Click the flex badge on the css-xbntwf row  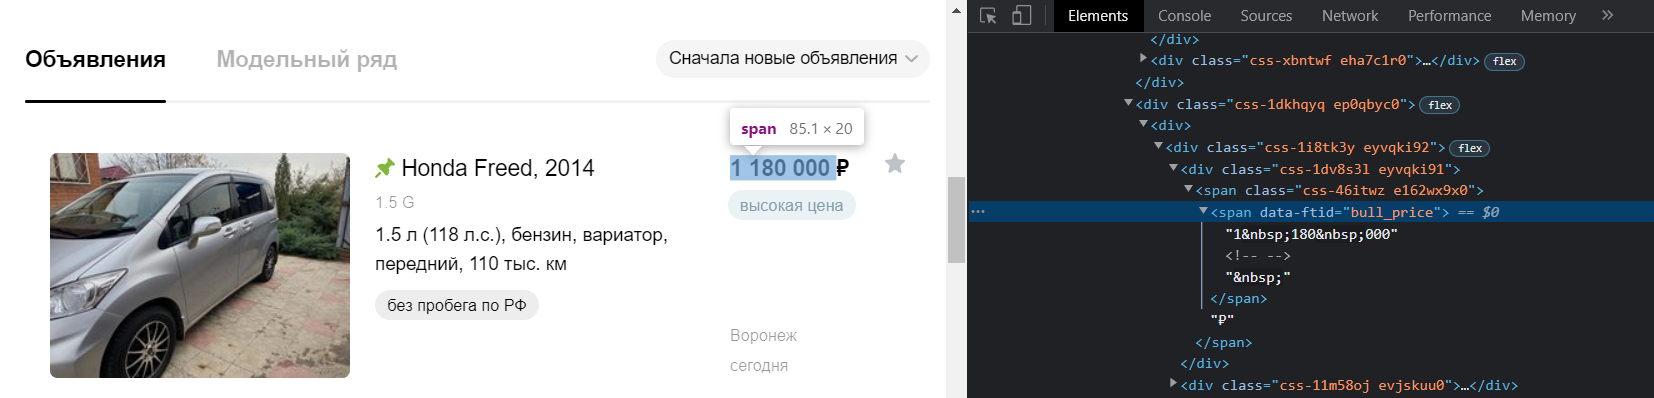(x=1504, y=61)
